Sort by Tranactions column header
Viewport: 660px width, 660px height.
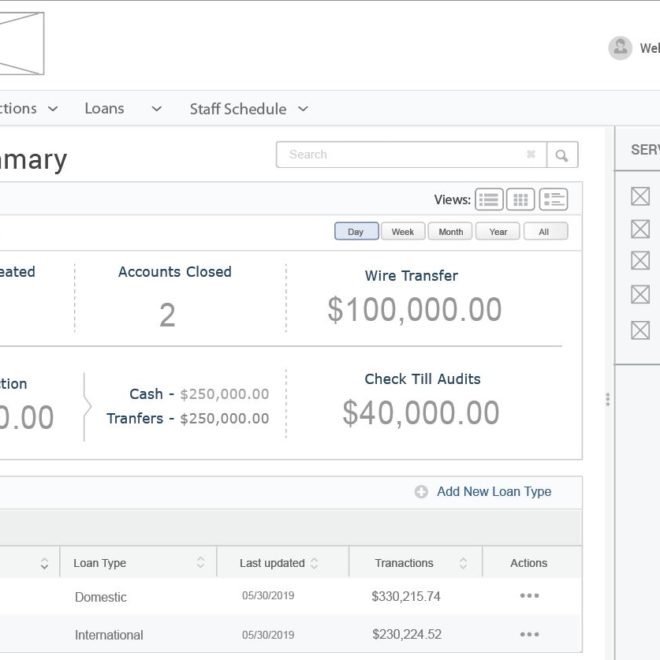click(463, 563)
